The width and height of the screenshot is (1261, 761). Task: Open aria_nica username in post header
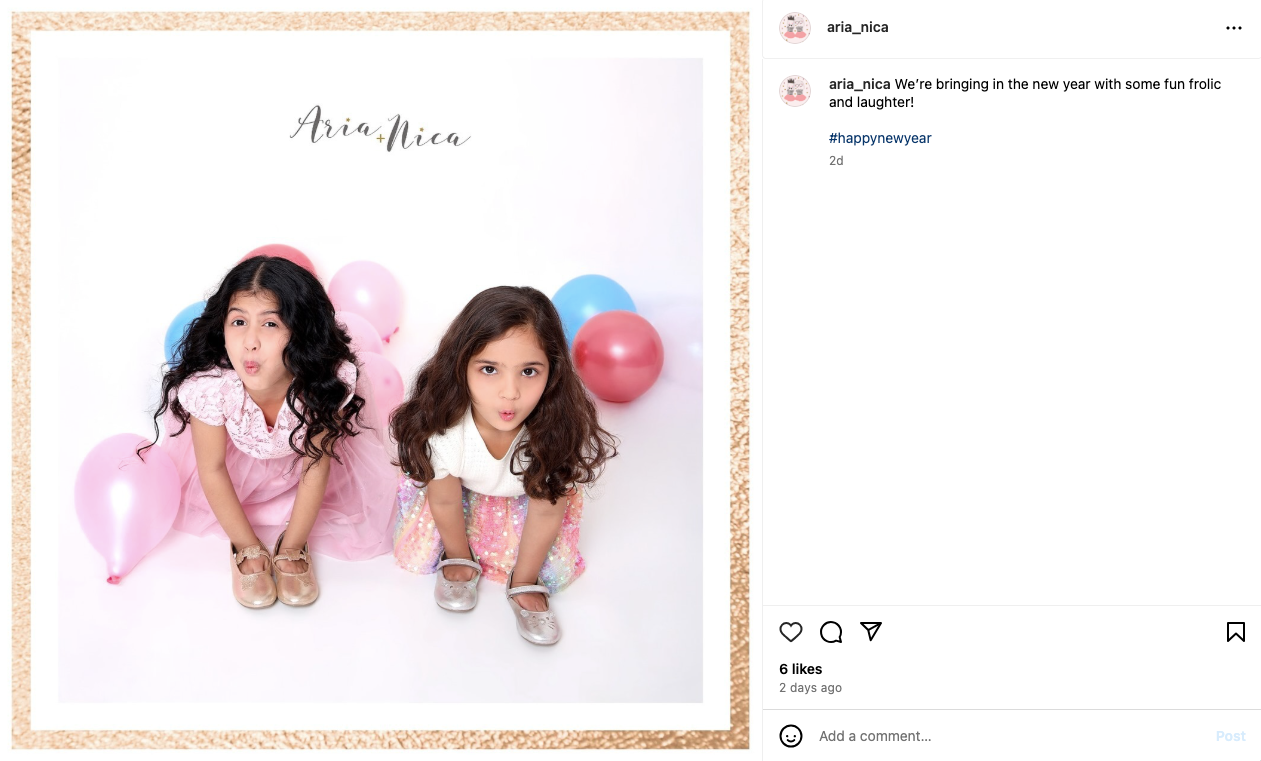coord(858,28)
